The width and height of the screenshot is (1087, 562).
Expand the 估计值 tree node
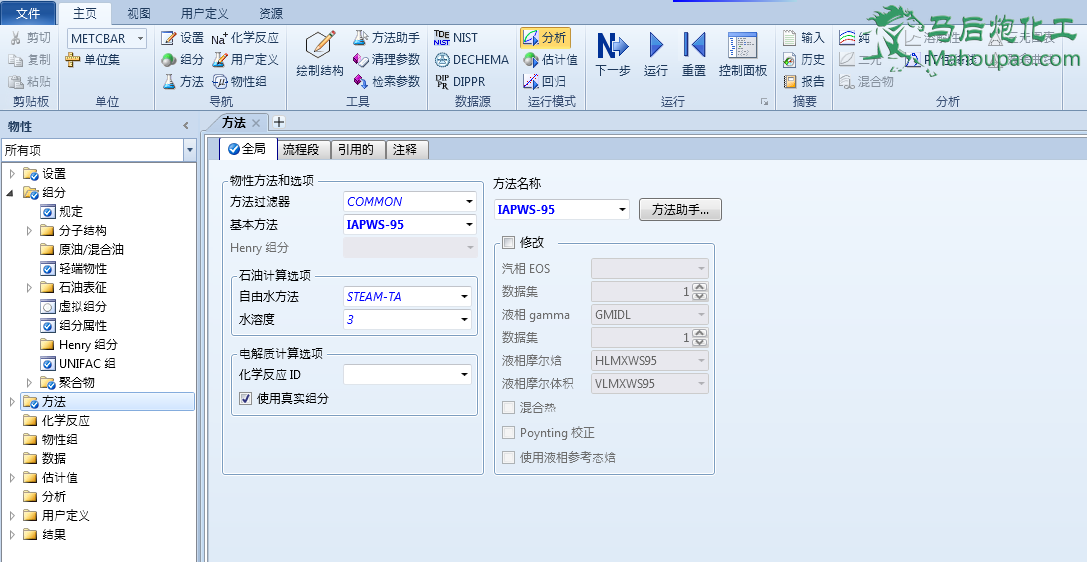11,477
